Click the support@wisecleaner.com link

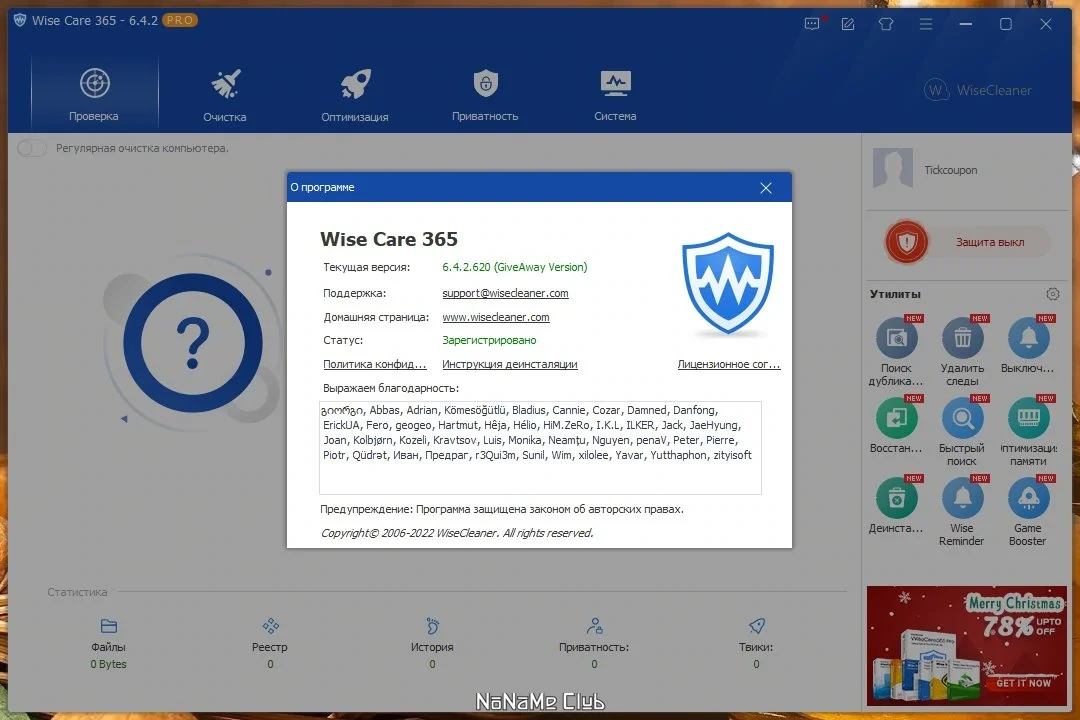coord(505,293)
